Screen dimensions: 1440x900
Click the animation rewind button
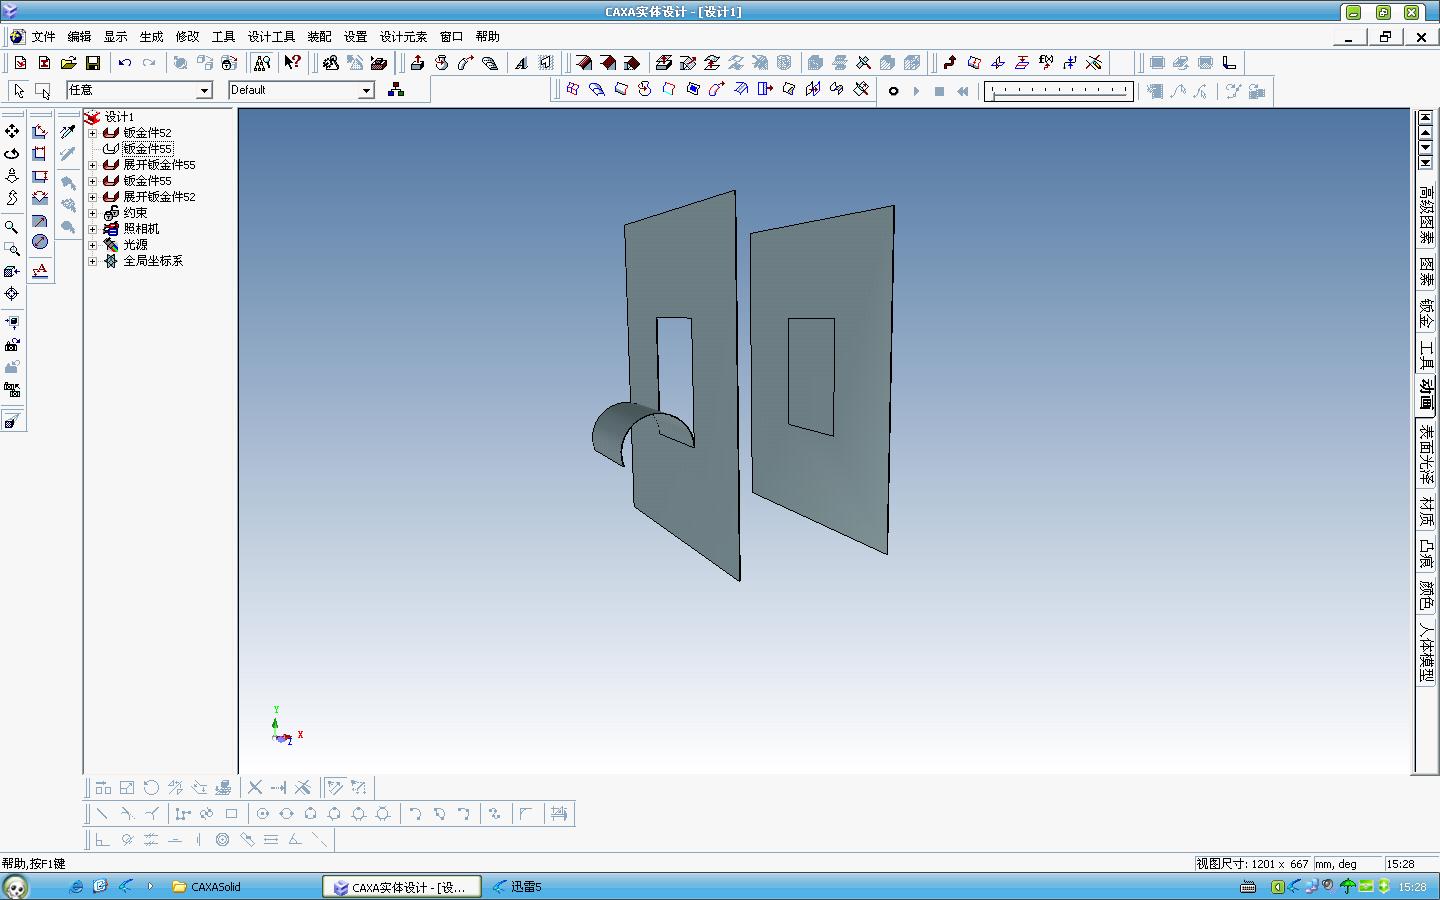(962, 91)
